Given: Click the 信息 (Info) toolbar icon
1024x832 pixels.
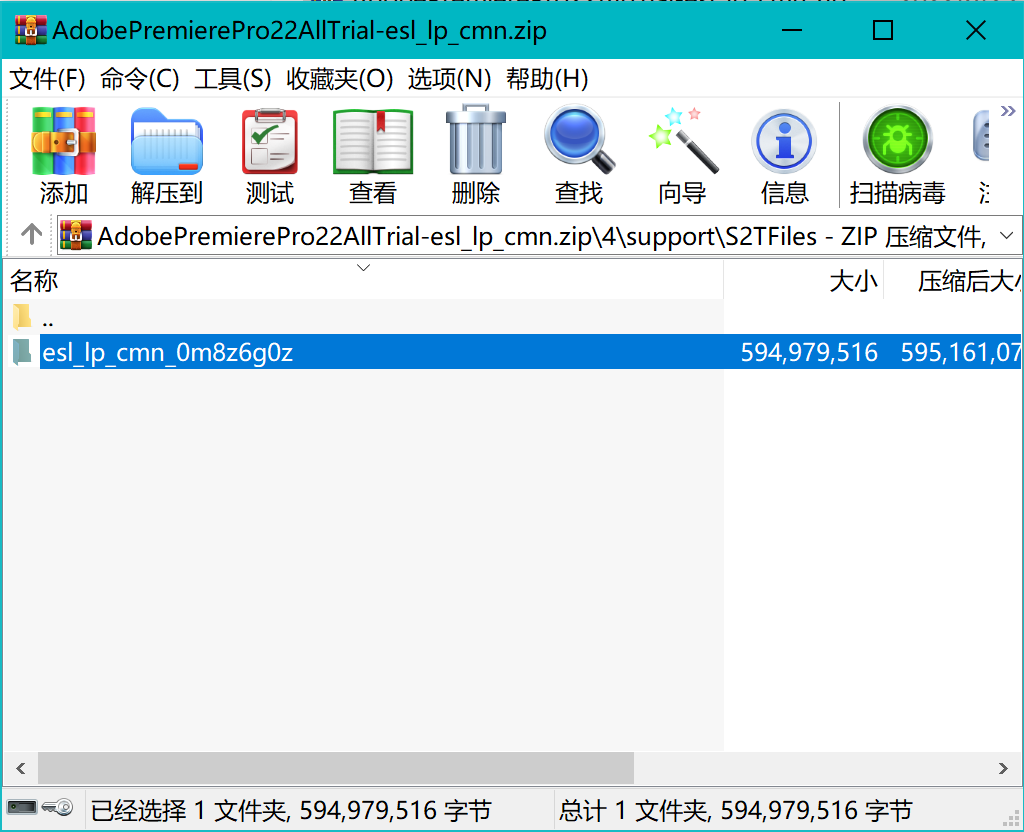Looking at the screenshot, I should [x=784, y=150].
